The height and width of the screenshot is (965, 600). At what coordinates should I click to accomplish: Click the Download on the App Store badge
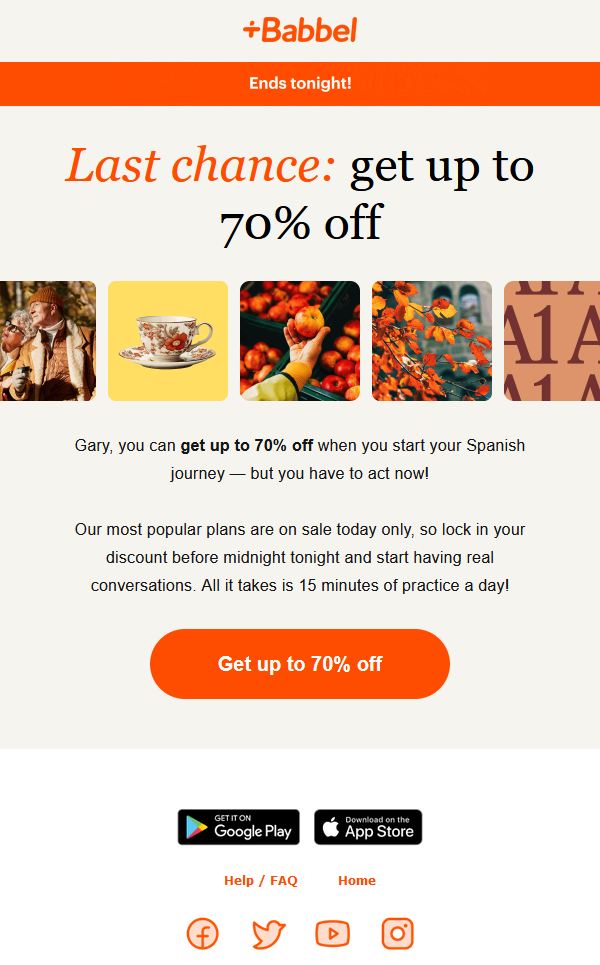point(367,827)
